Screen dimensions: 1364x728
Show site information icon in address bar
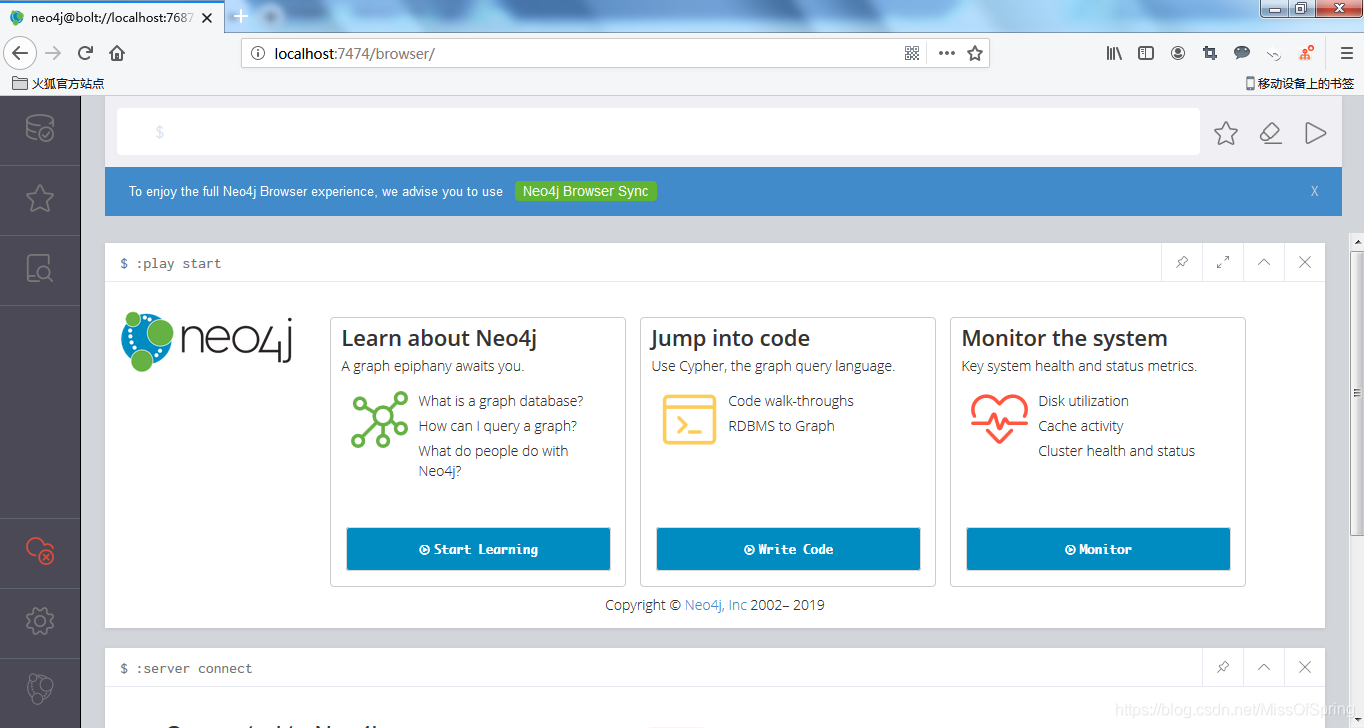pyautogui.click(x=256, y=53)
